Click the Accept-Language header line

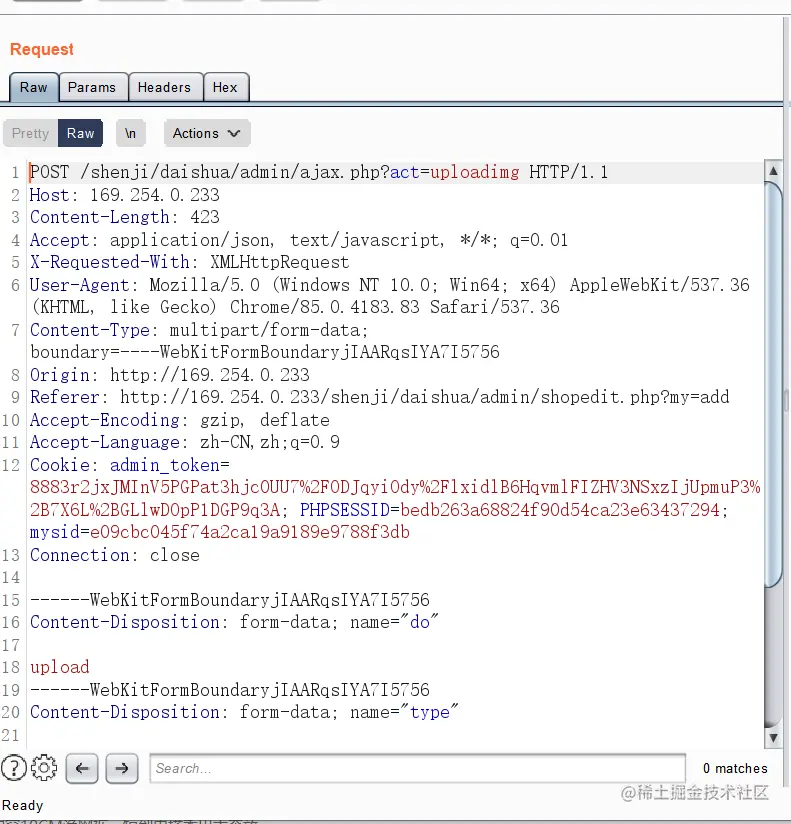[x=184, y=442]
